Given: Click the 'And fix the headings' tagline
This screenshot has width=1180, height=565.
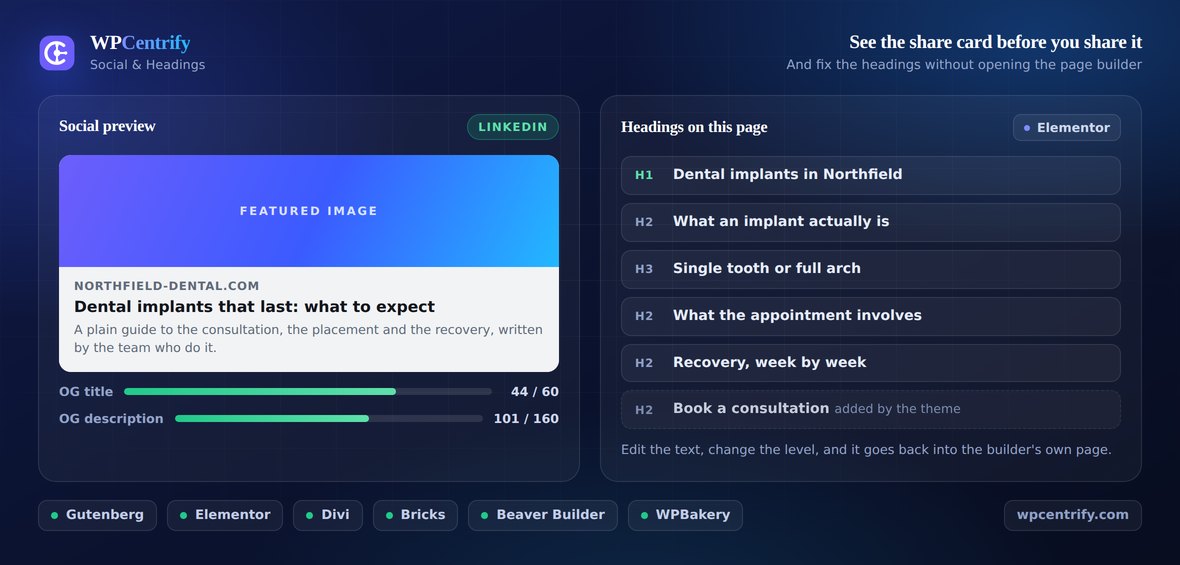Looking at the screenshot, I should pos(964,65).
